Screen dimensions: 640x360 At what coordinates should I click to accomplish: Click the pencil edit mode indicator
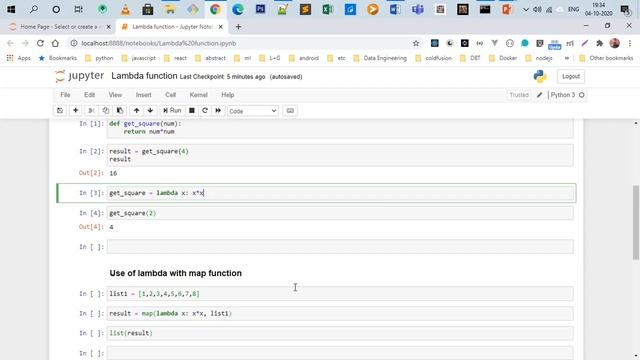(x=539, y=95)
